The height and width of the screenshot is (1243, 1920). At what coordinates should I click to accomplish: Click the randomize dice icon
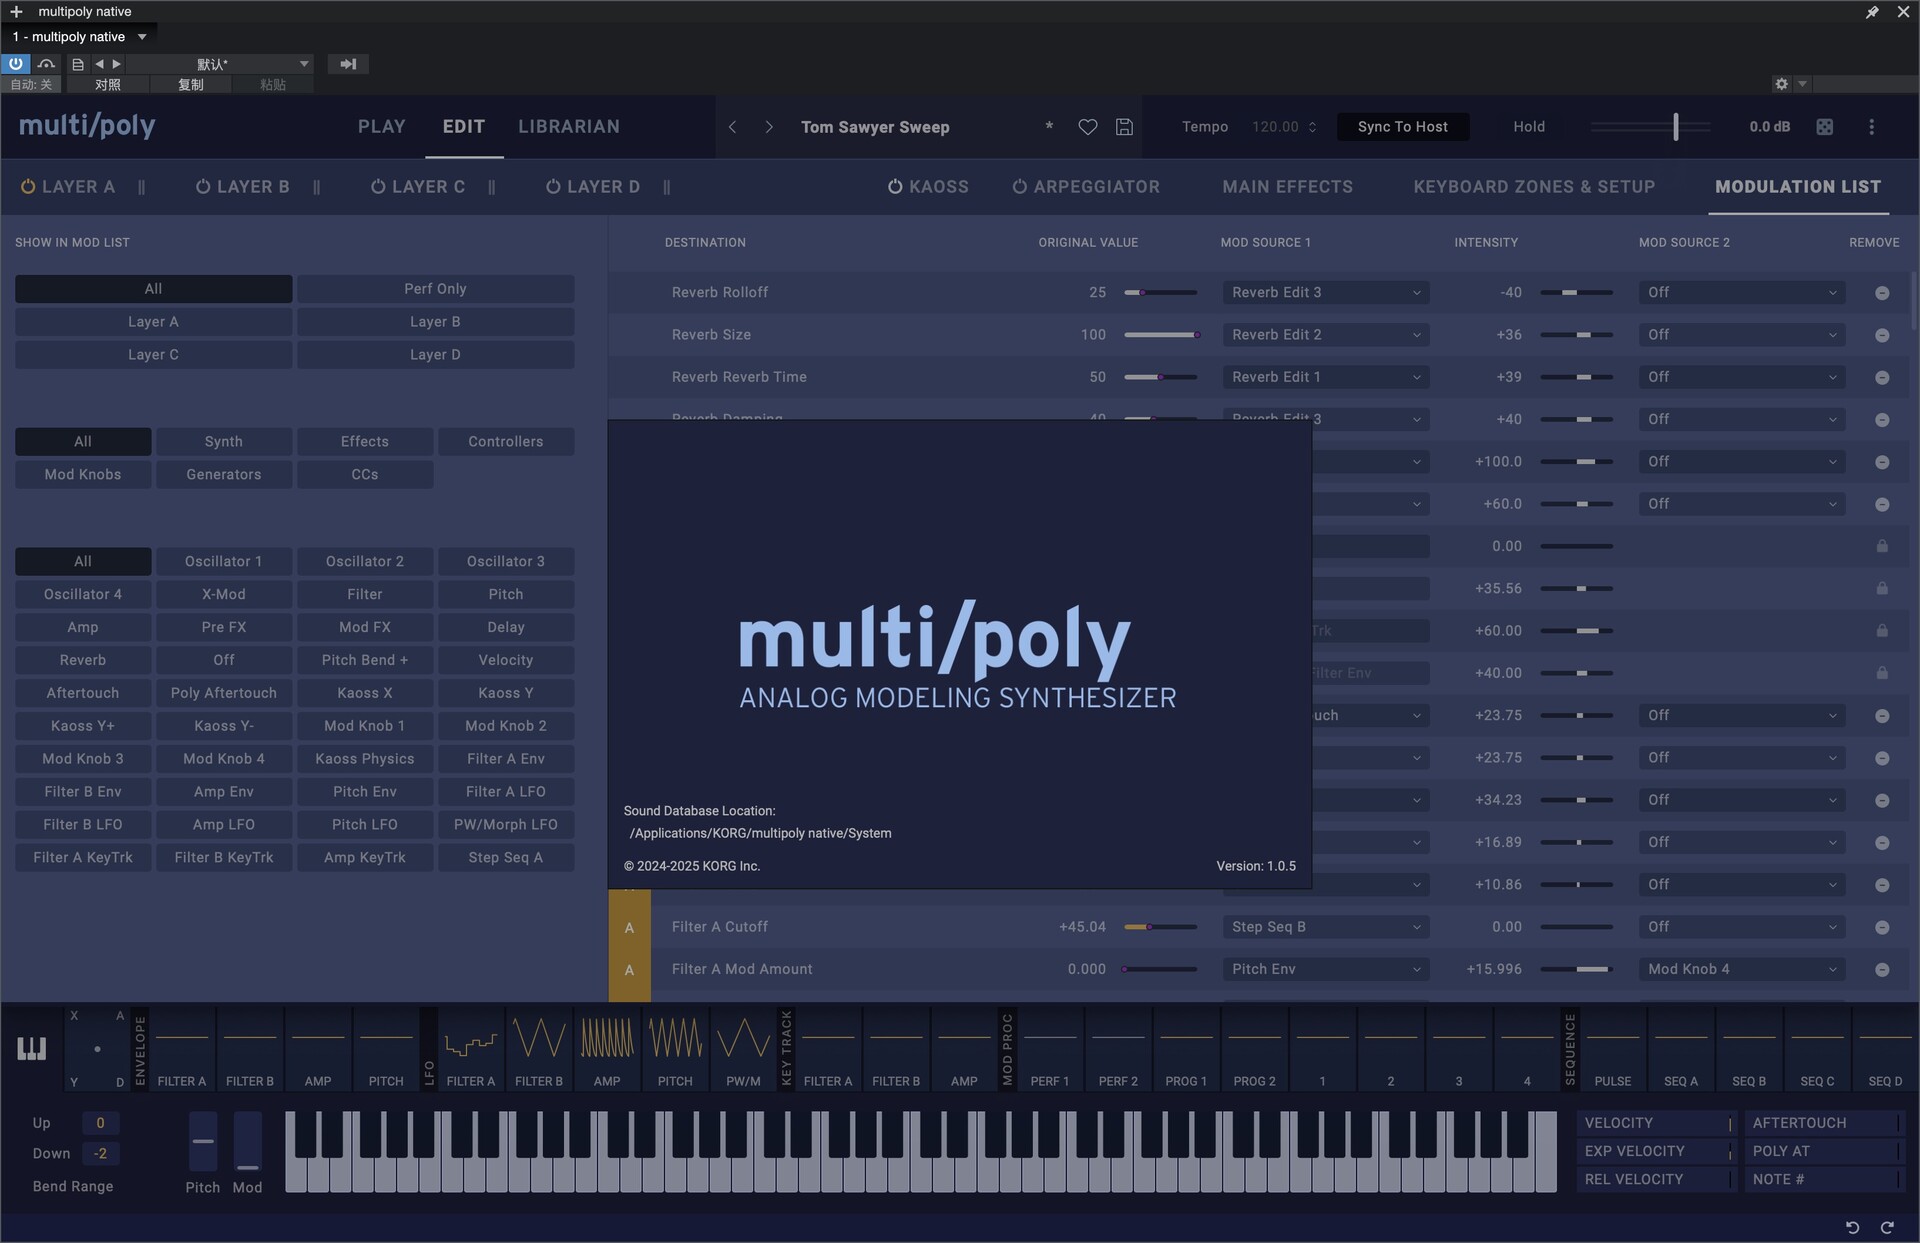point(1825,127)
